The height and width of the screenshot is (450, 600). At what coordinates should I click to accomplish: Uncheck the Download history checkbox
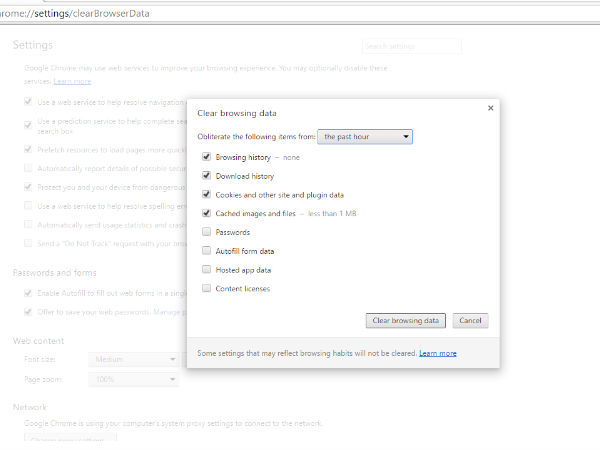tap(206, 176)
